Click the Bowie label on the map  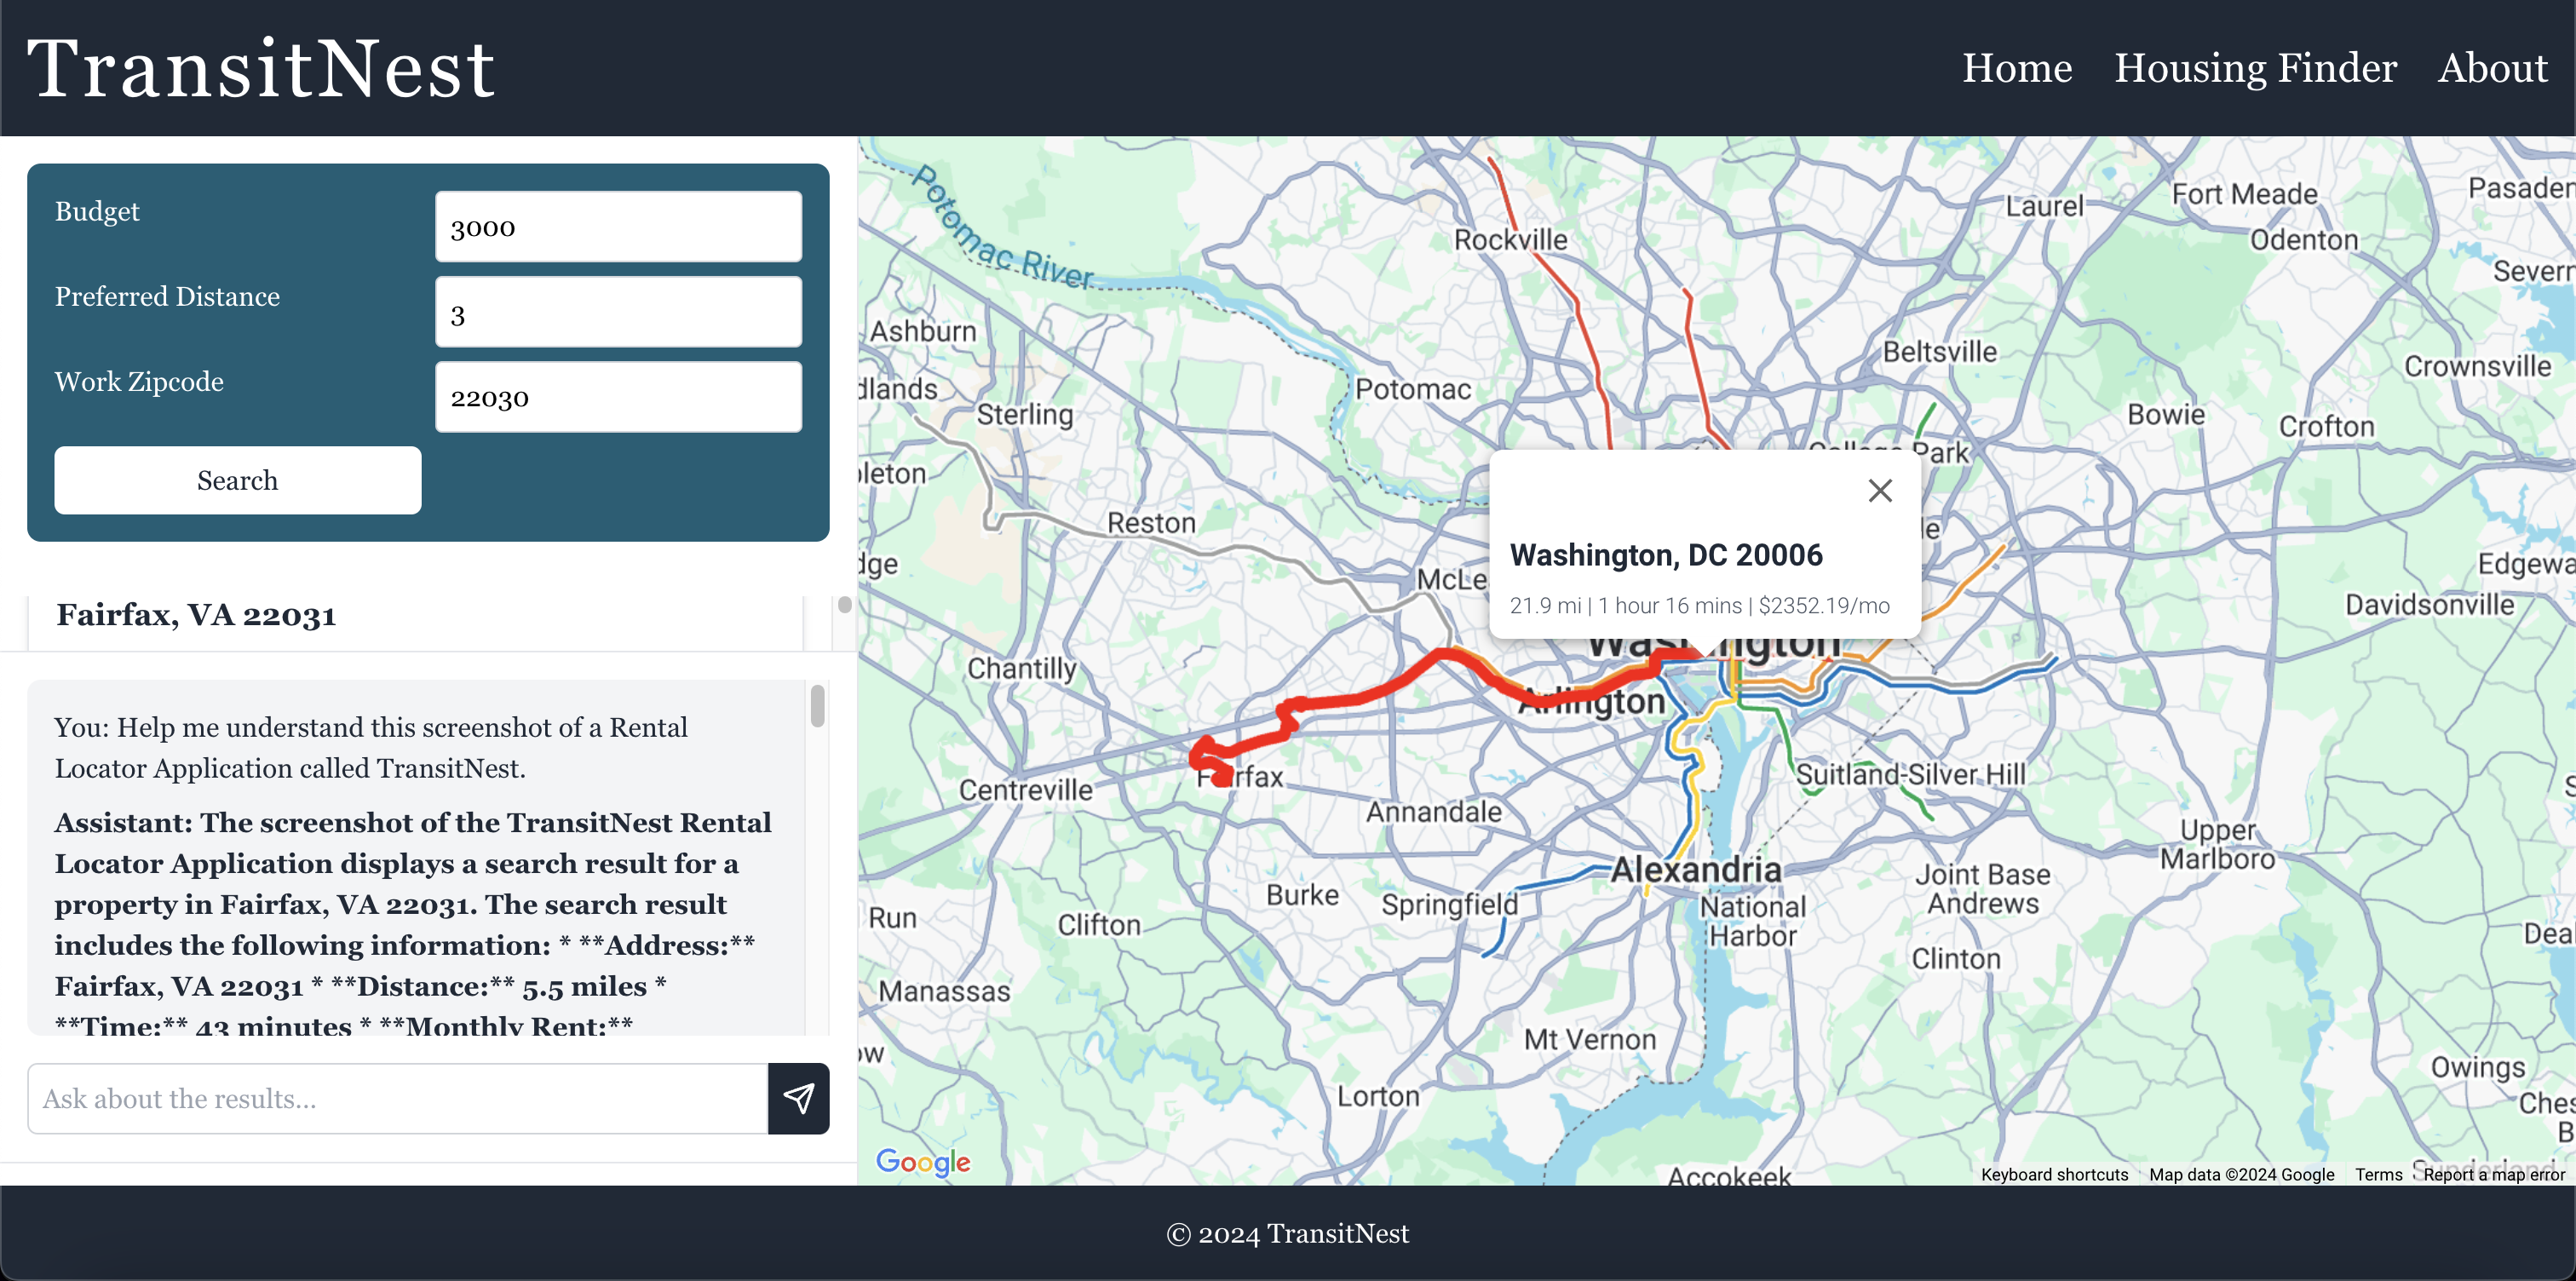(2166, 414)
